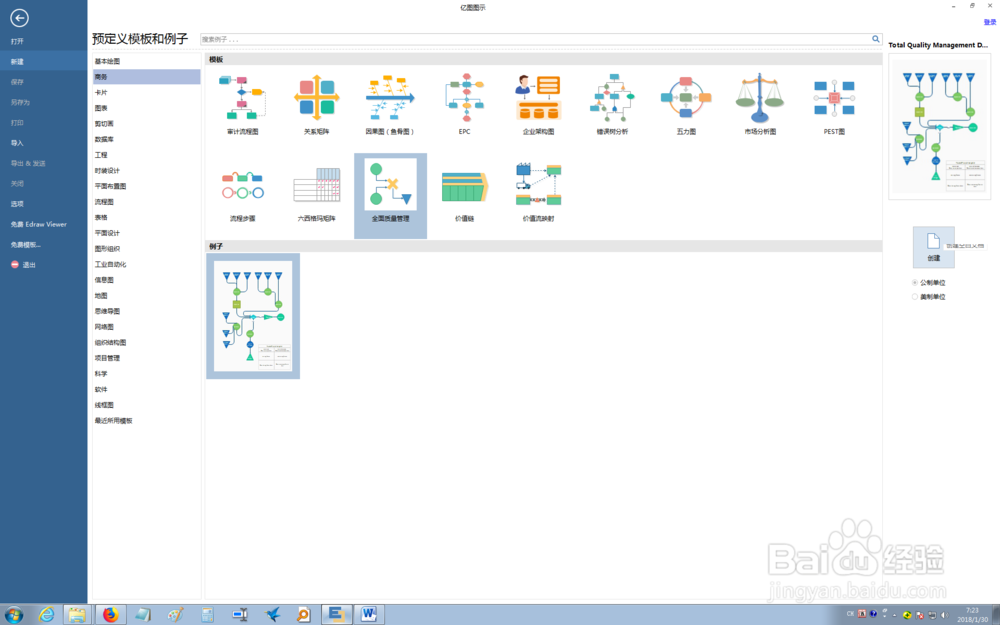Image resolution: width=1000 pixels, height=625 pixels.
Task: Open the Paint palette taskbar icon
Action: [x=175, y=615]
